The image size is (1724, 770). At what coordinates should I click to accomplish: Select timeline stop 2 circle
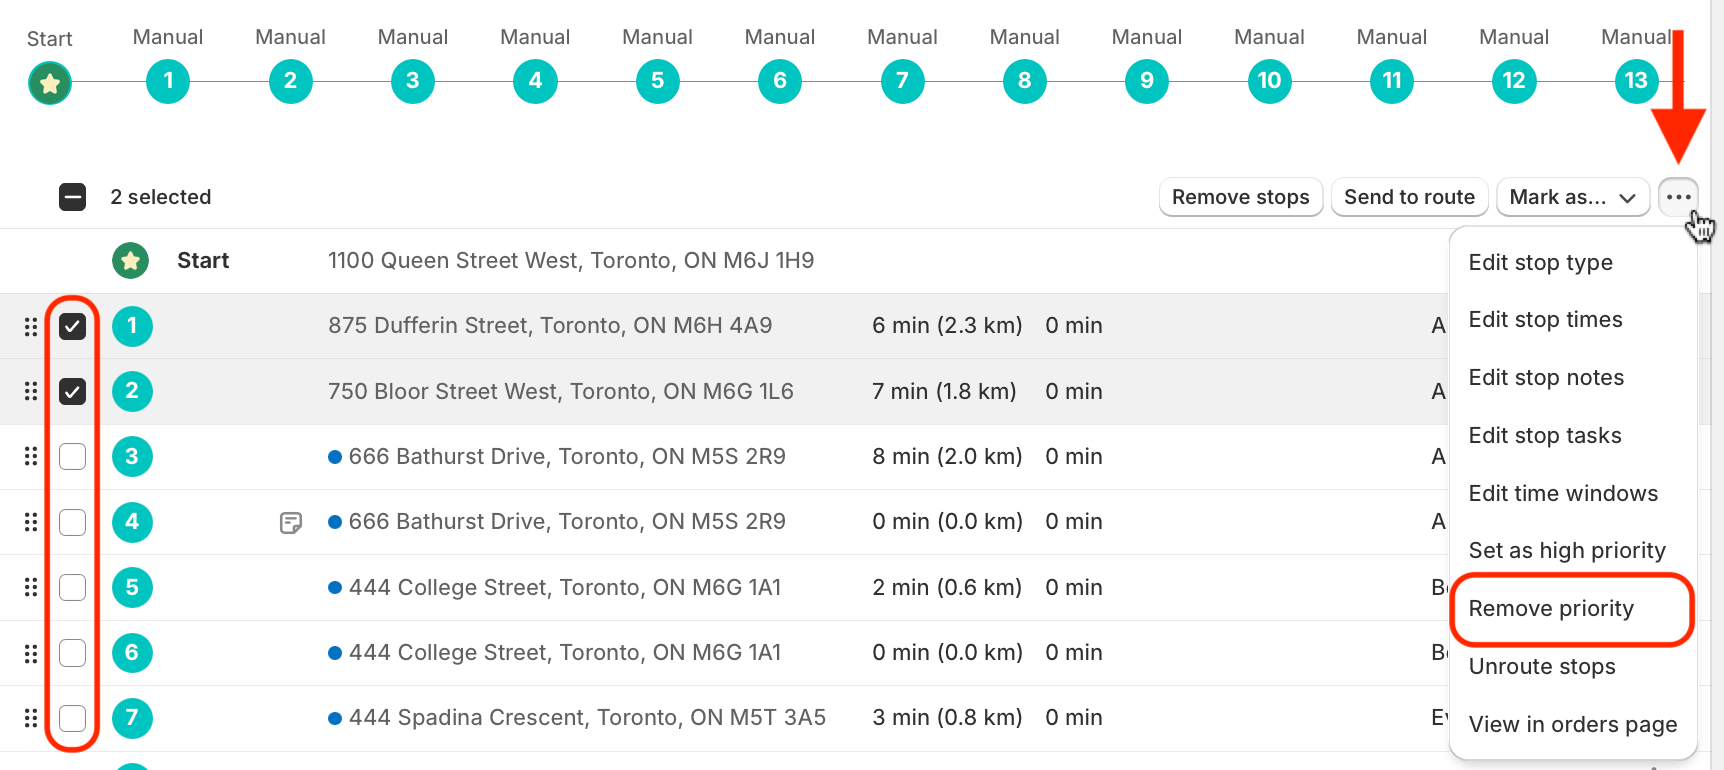point(290,81)
